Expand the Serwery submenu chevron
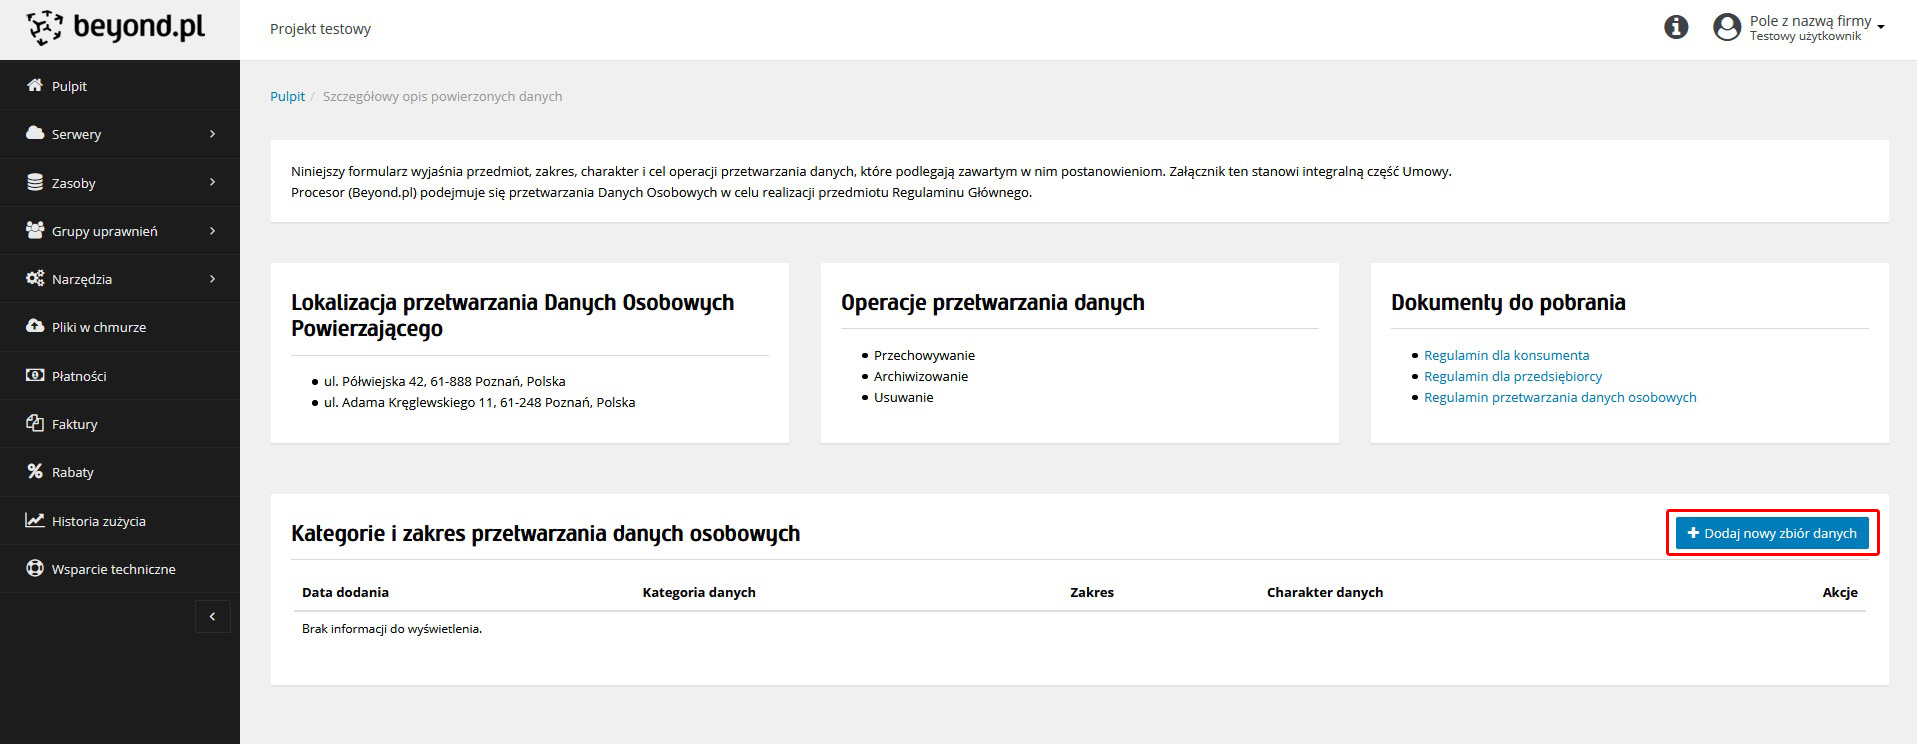1917x744 pixels. coord(212,134)
